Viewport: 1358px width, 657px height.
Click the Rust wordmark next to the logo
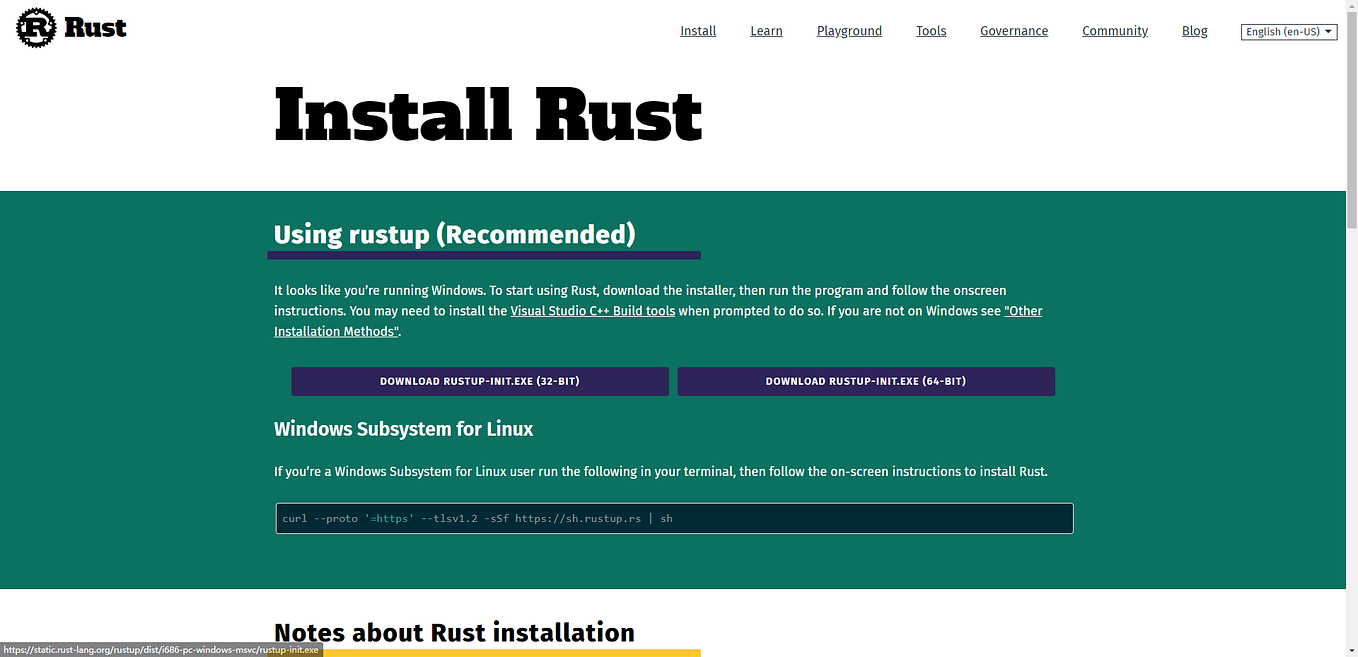[x=97, y=28]
